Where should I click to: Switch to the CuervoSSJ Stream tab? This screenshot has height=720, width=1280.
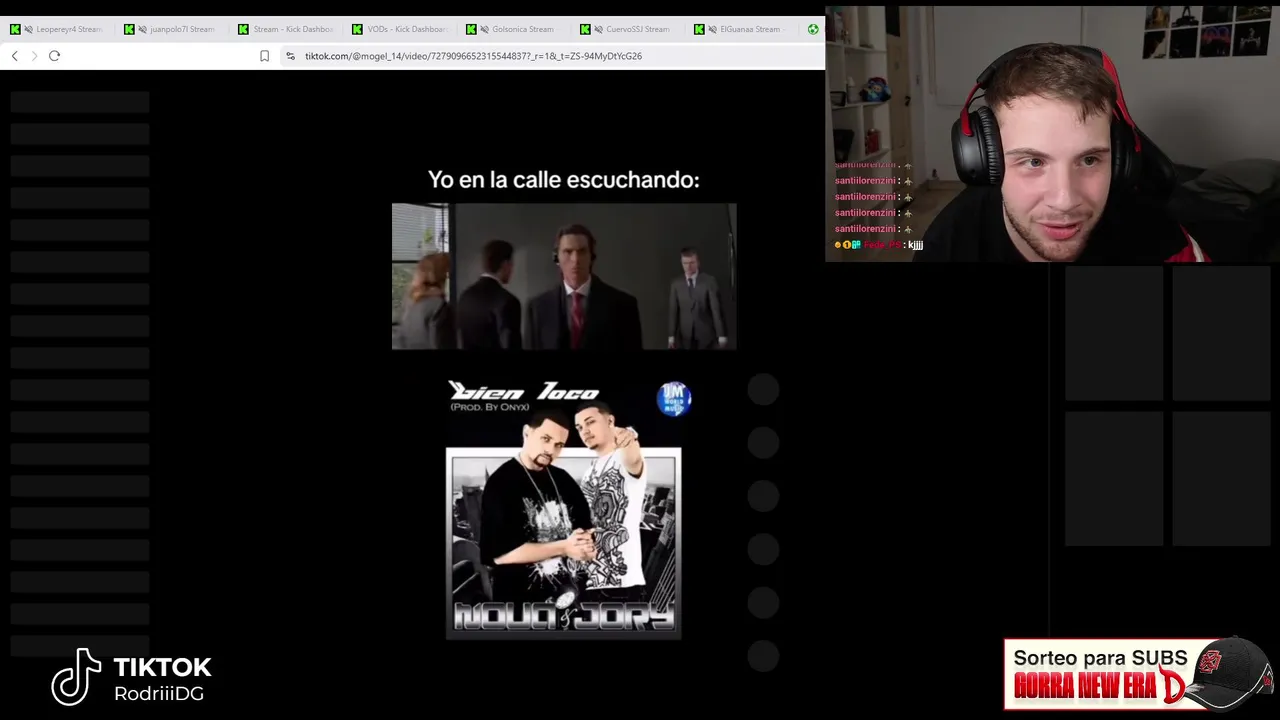point(627,29)
